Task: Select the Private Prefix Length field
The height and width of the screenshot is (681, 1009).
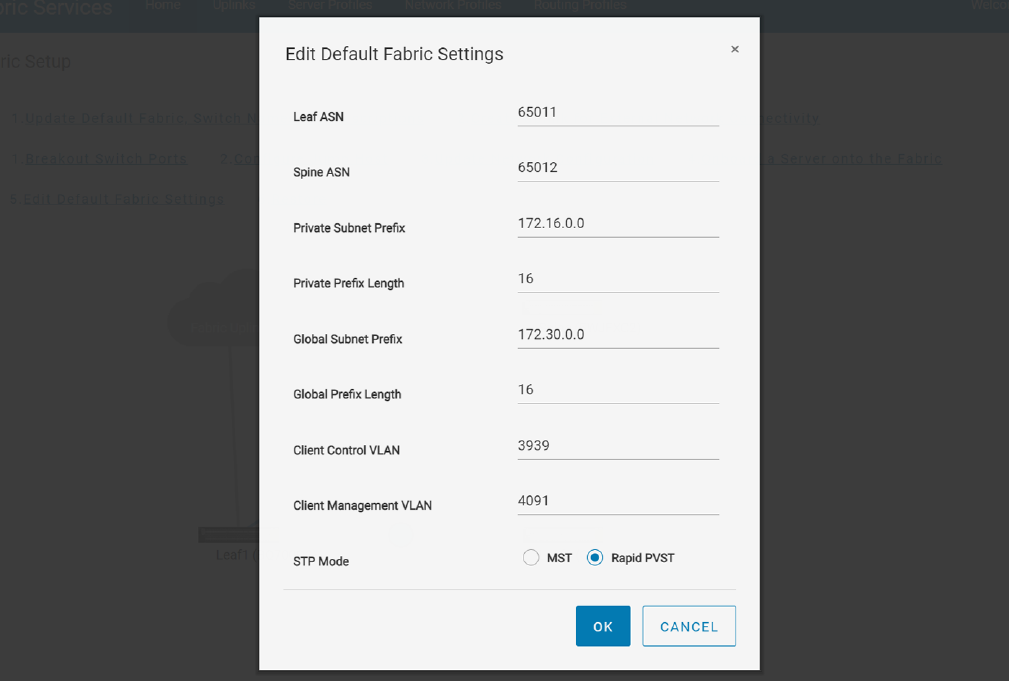Action: pyautogui.click(x=618, y=279)
